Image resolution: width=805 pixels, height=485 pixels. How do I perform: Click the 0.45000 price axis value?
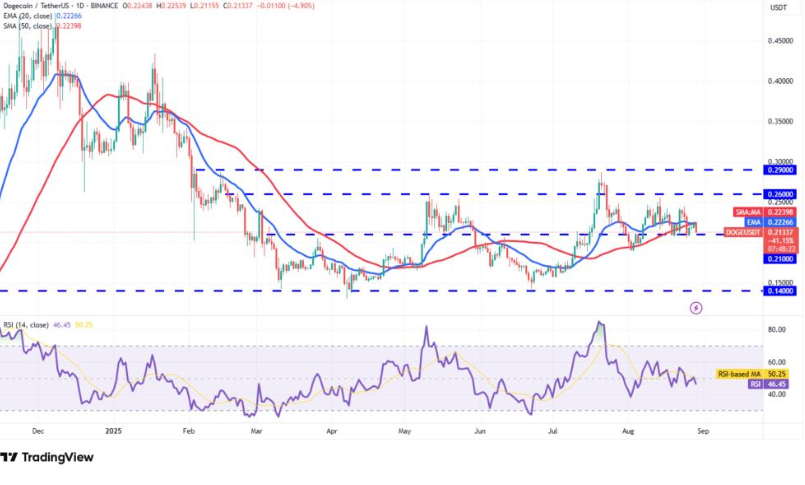(x=780, y=41)
